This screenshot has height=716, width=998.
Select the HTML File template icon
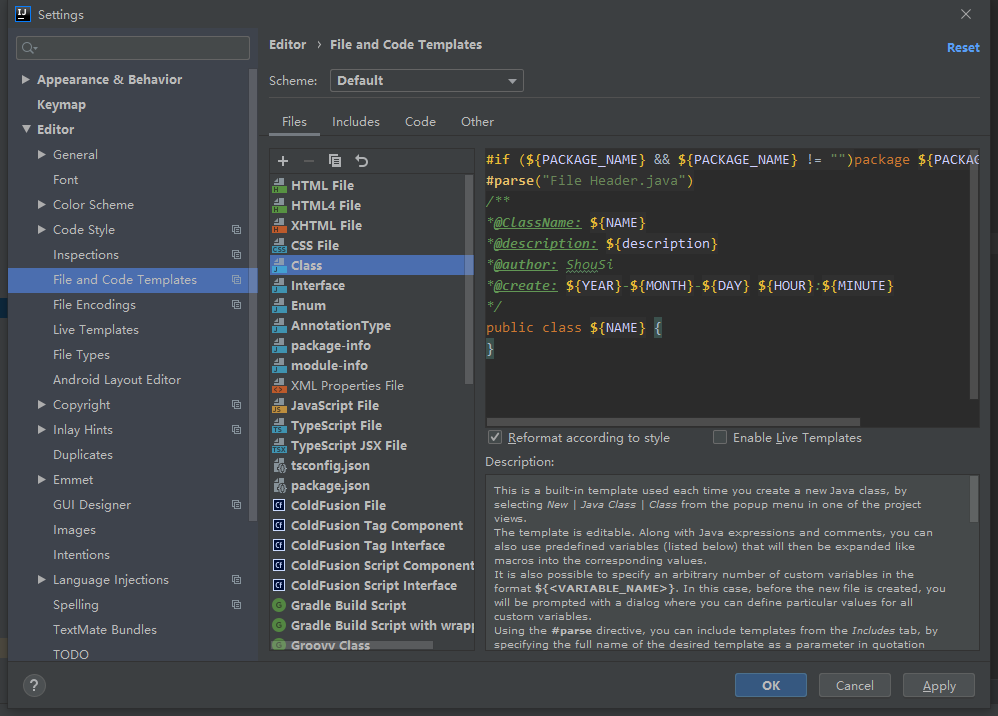coord(279,185)
